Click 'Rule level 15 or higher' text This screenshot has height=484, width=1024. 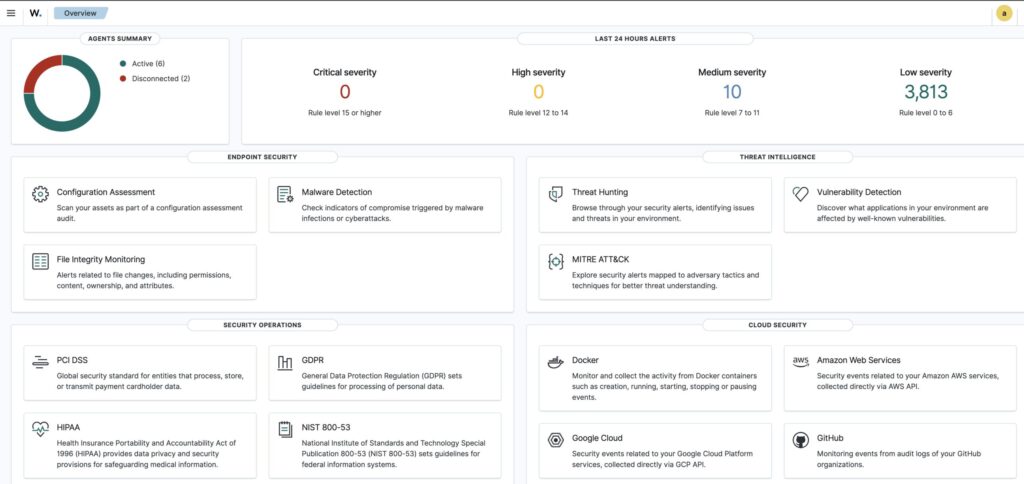click(345, 113)
